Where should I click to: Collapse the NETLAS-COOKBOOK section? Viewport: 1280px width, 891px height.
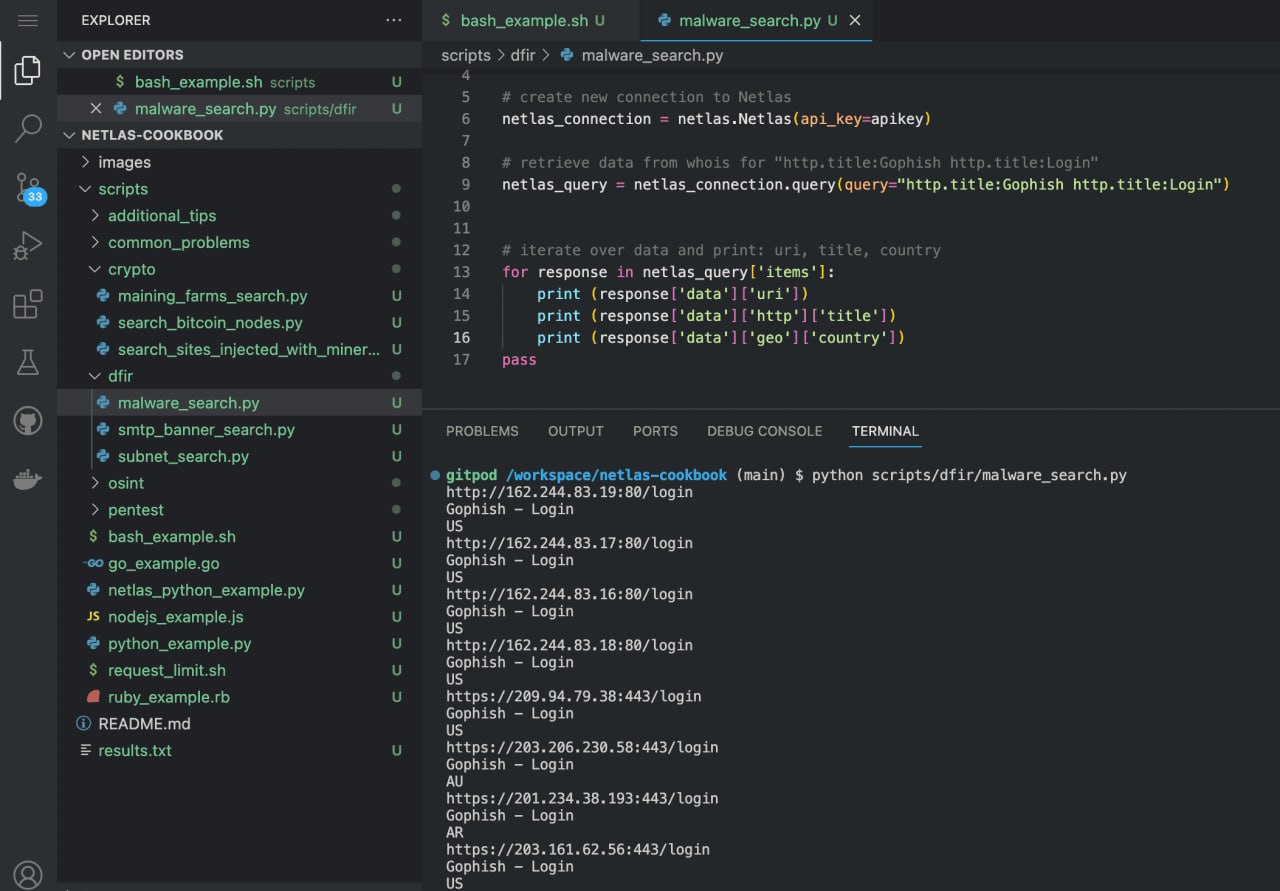point(239,135)
